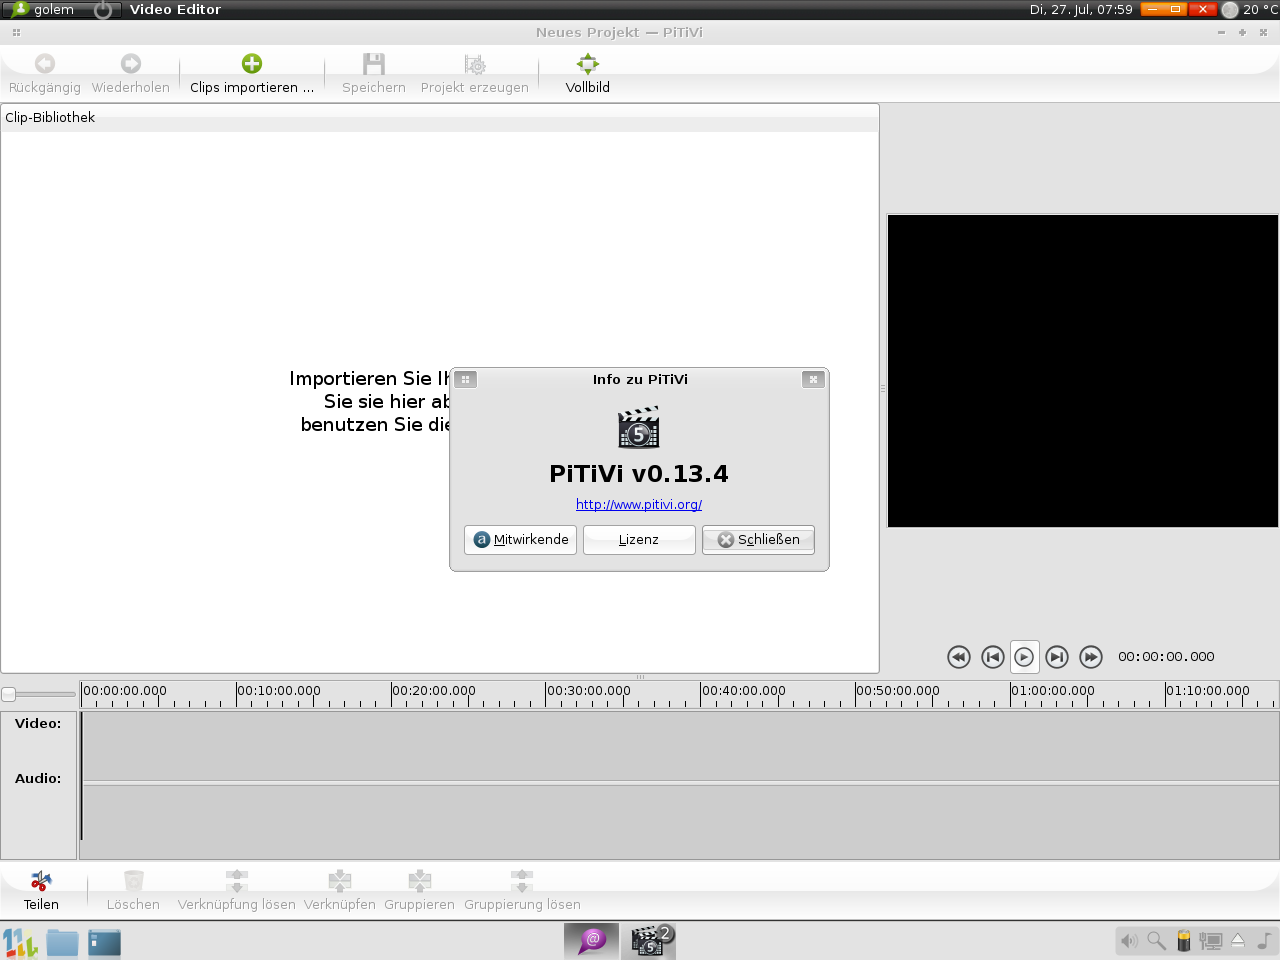Click the volume speaker tray icon
The width and height of the screenshot is (1280, 960).
1129,941
